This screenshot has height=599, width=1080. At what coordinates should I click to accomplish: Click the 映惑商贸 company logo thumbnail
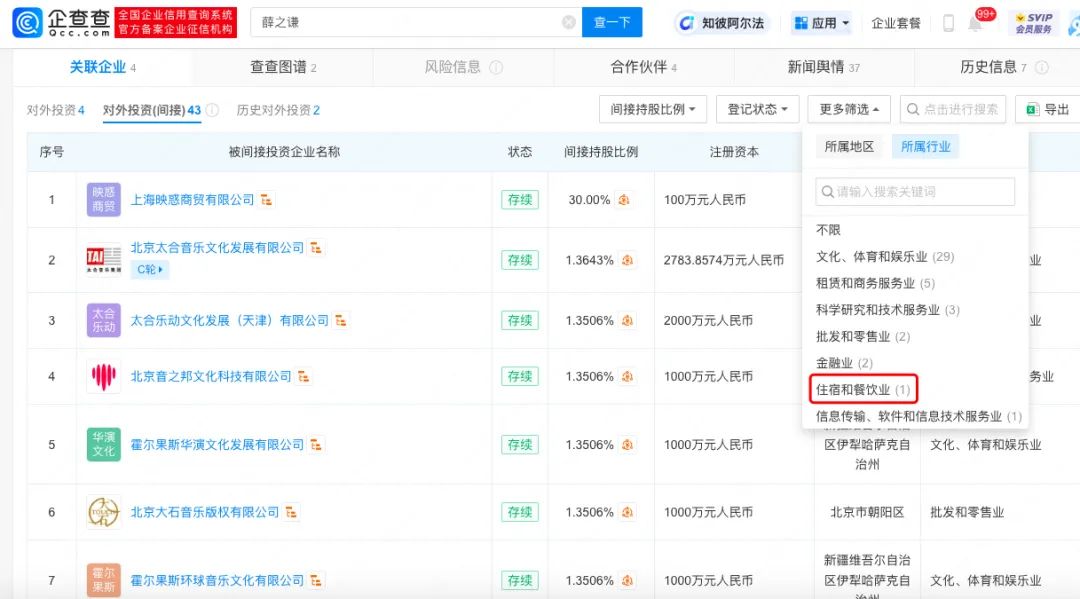click(103, 200)
